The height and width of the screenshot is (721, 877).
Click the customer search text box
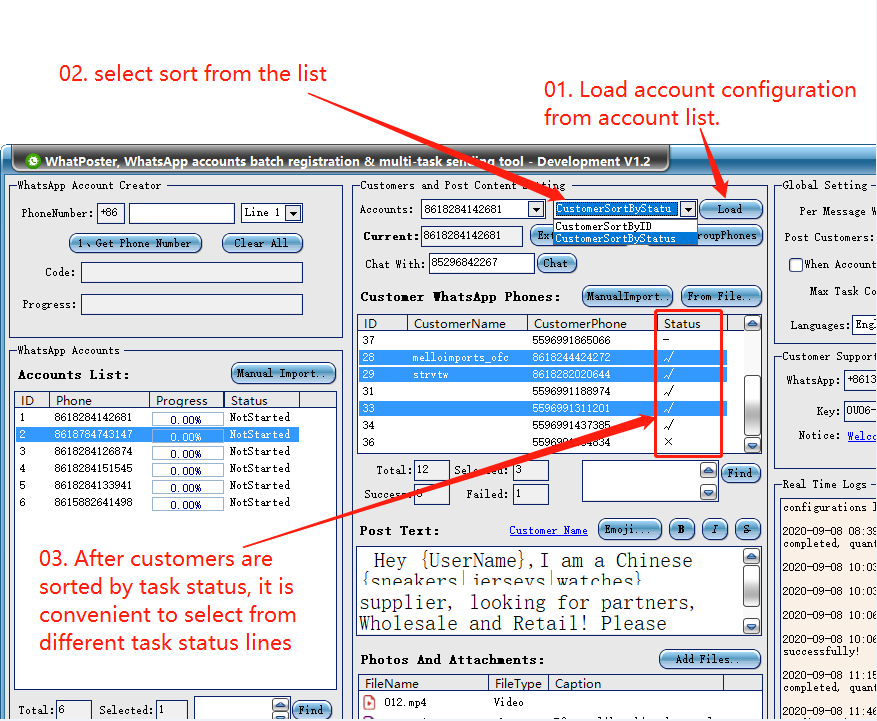point(641,481)
